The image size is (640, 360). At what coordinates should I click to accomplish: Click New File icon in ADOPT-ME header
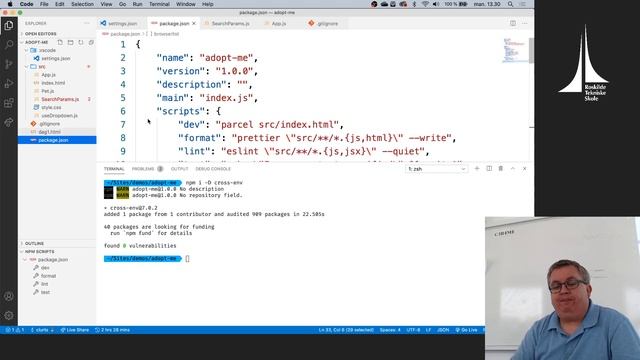point(60,42)
